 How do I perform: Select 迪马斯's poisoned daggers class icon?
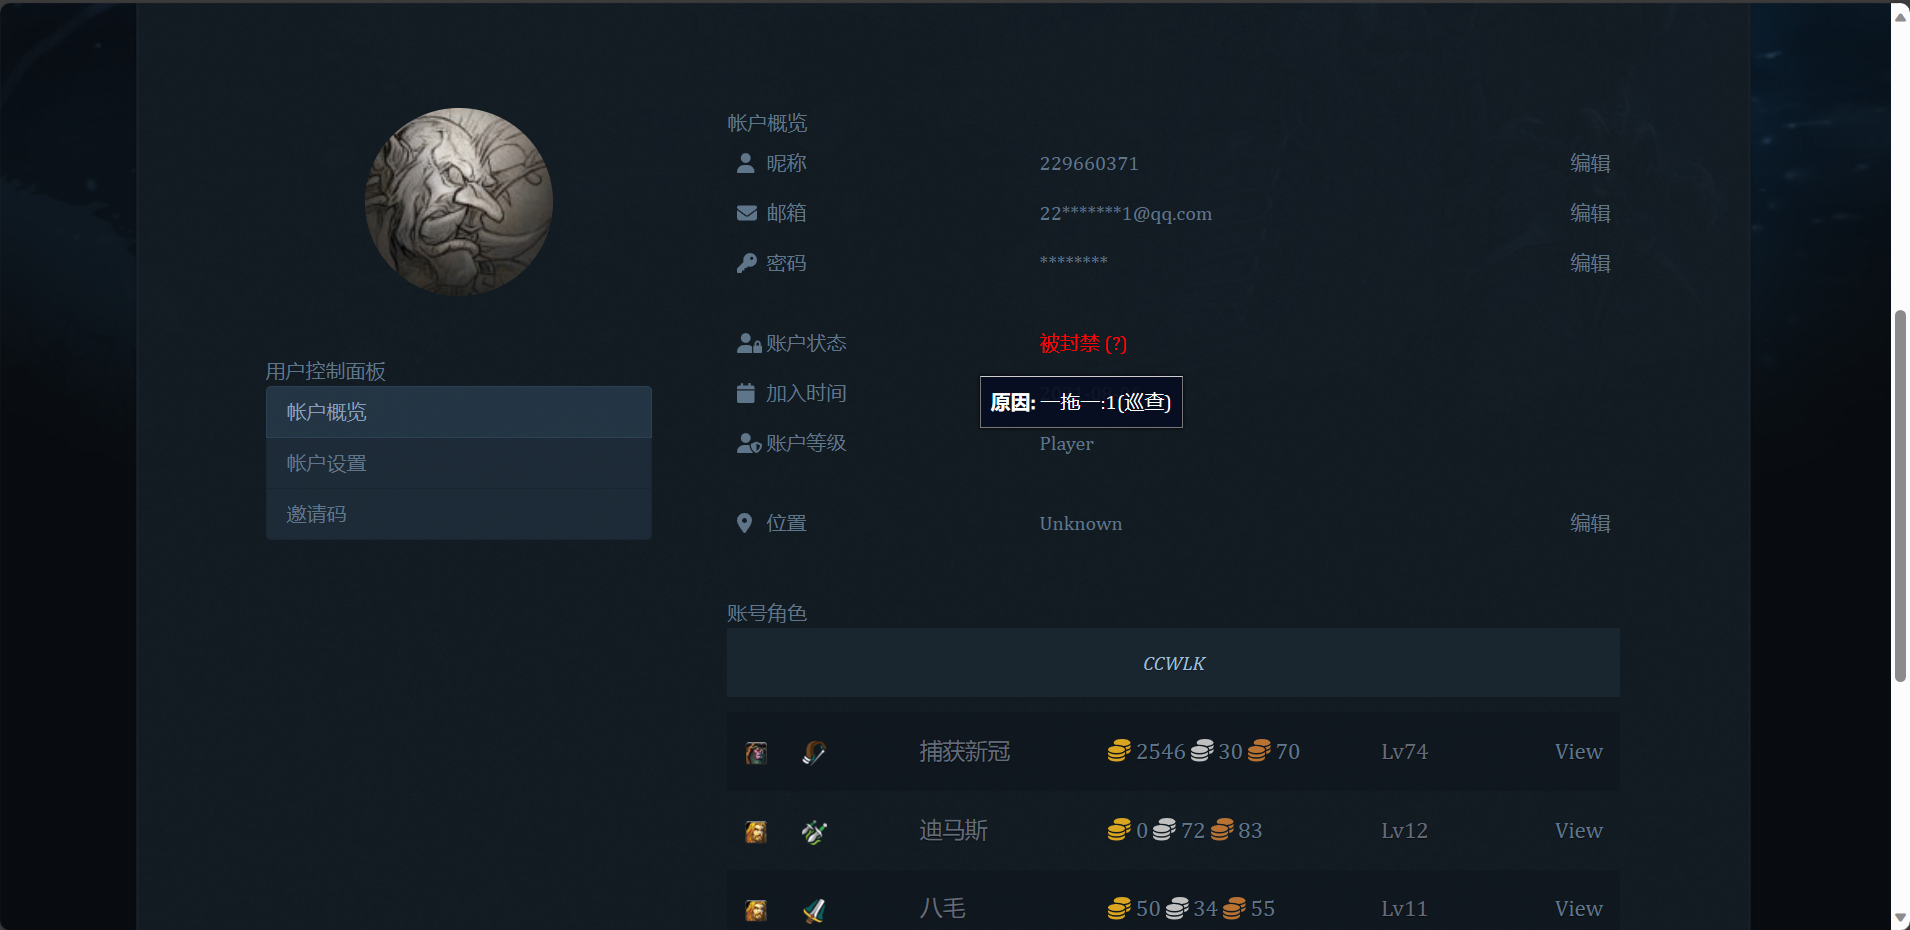click(x=813, y=831)
